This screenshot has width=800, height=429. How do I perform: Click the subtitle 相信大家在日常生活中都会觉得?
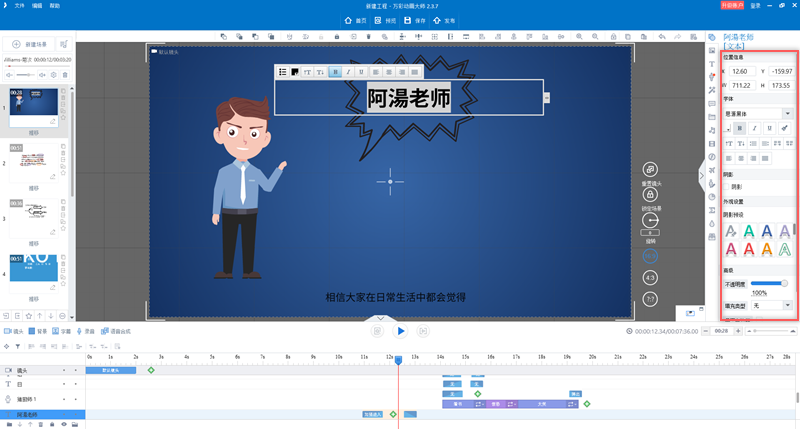(x=395, y=297)
